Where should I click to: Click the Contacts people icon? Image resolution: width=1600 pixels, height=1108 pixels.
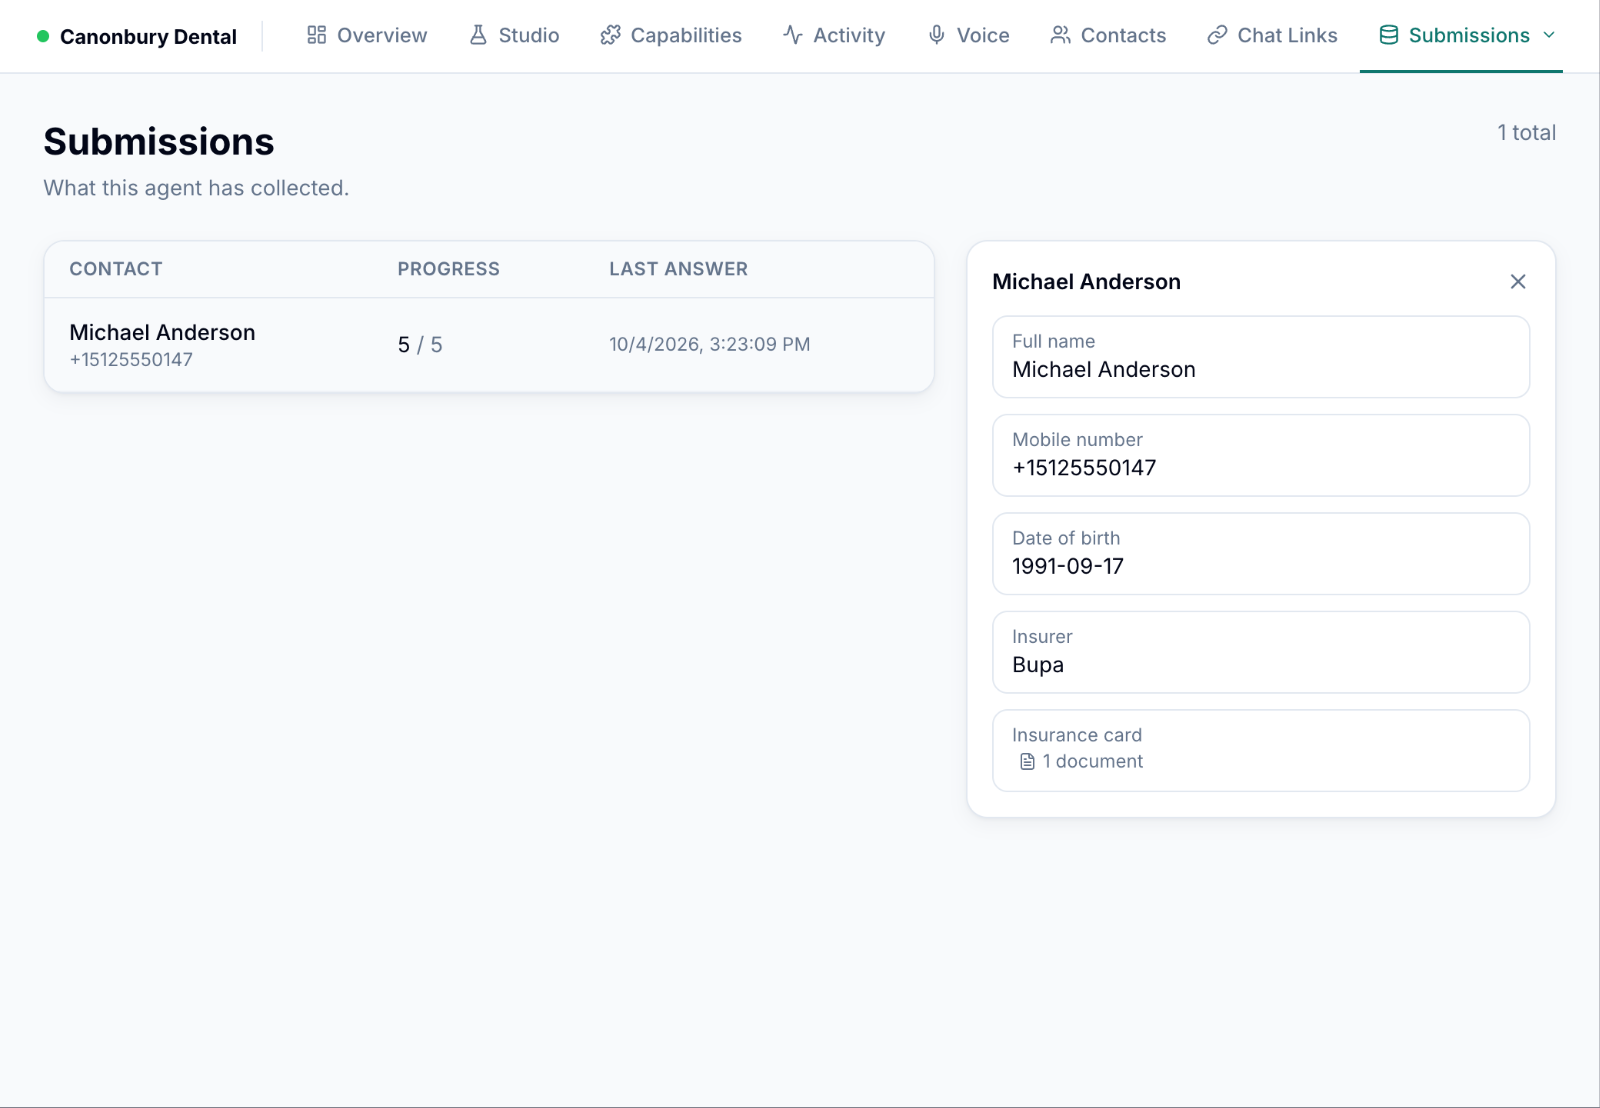pos(1060,35)
